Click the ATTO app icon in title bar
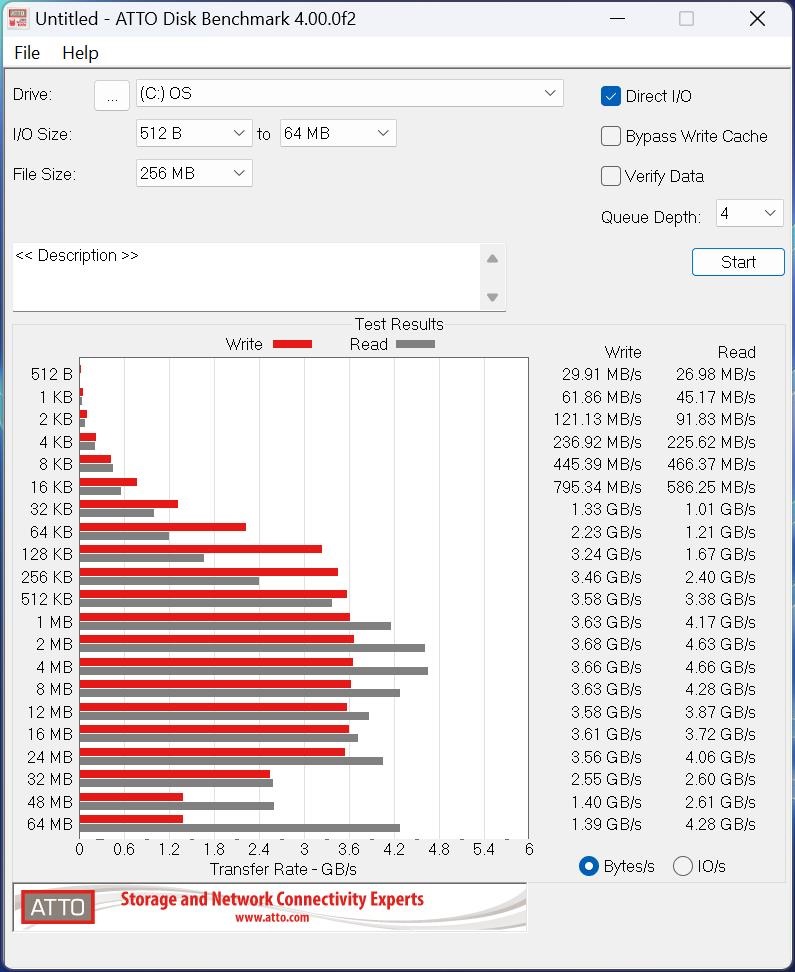This screenshot has height=972, width=795. pyautogui.click(x=17, y=18)
